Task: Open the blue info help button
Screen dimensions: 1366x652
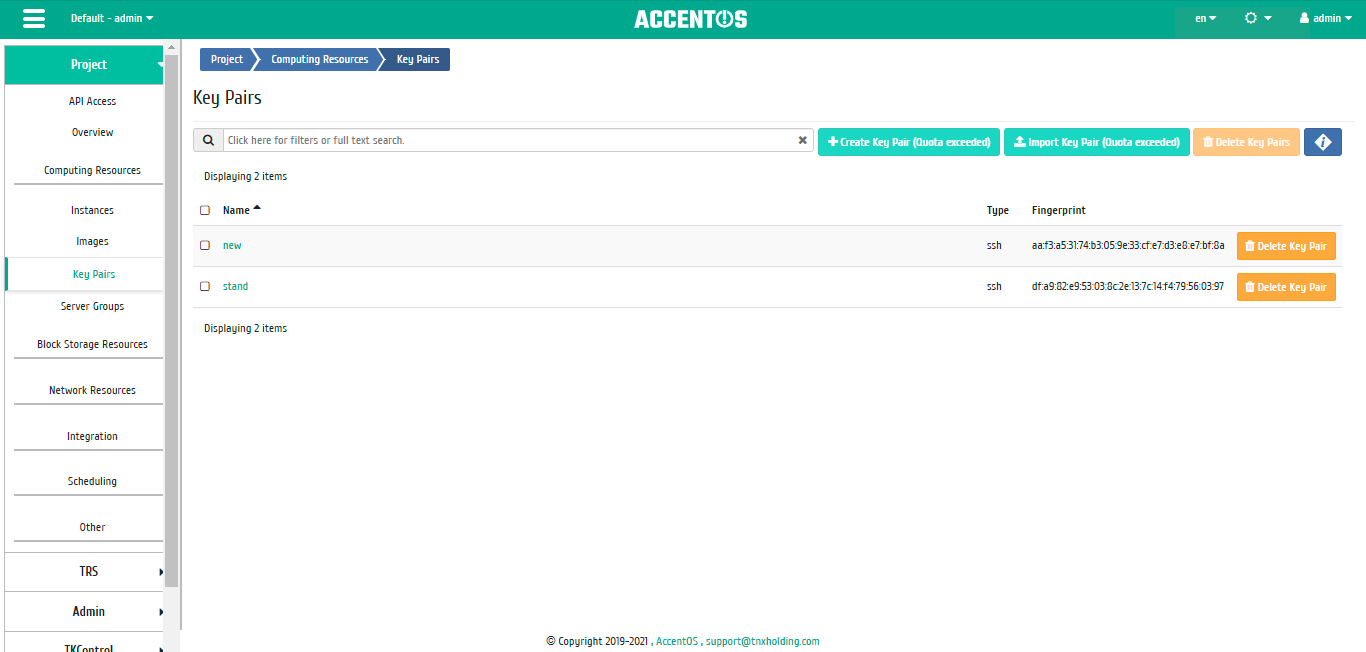Action: 1323,142
